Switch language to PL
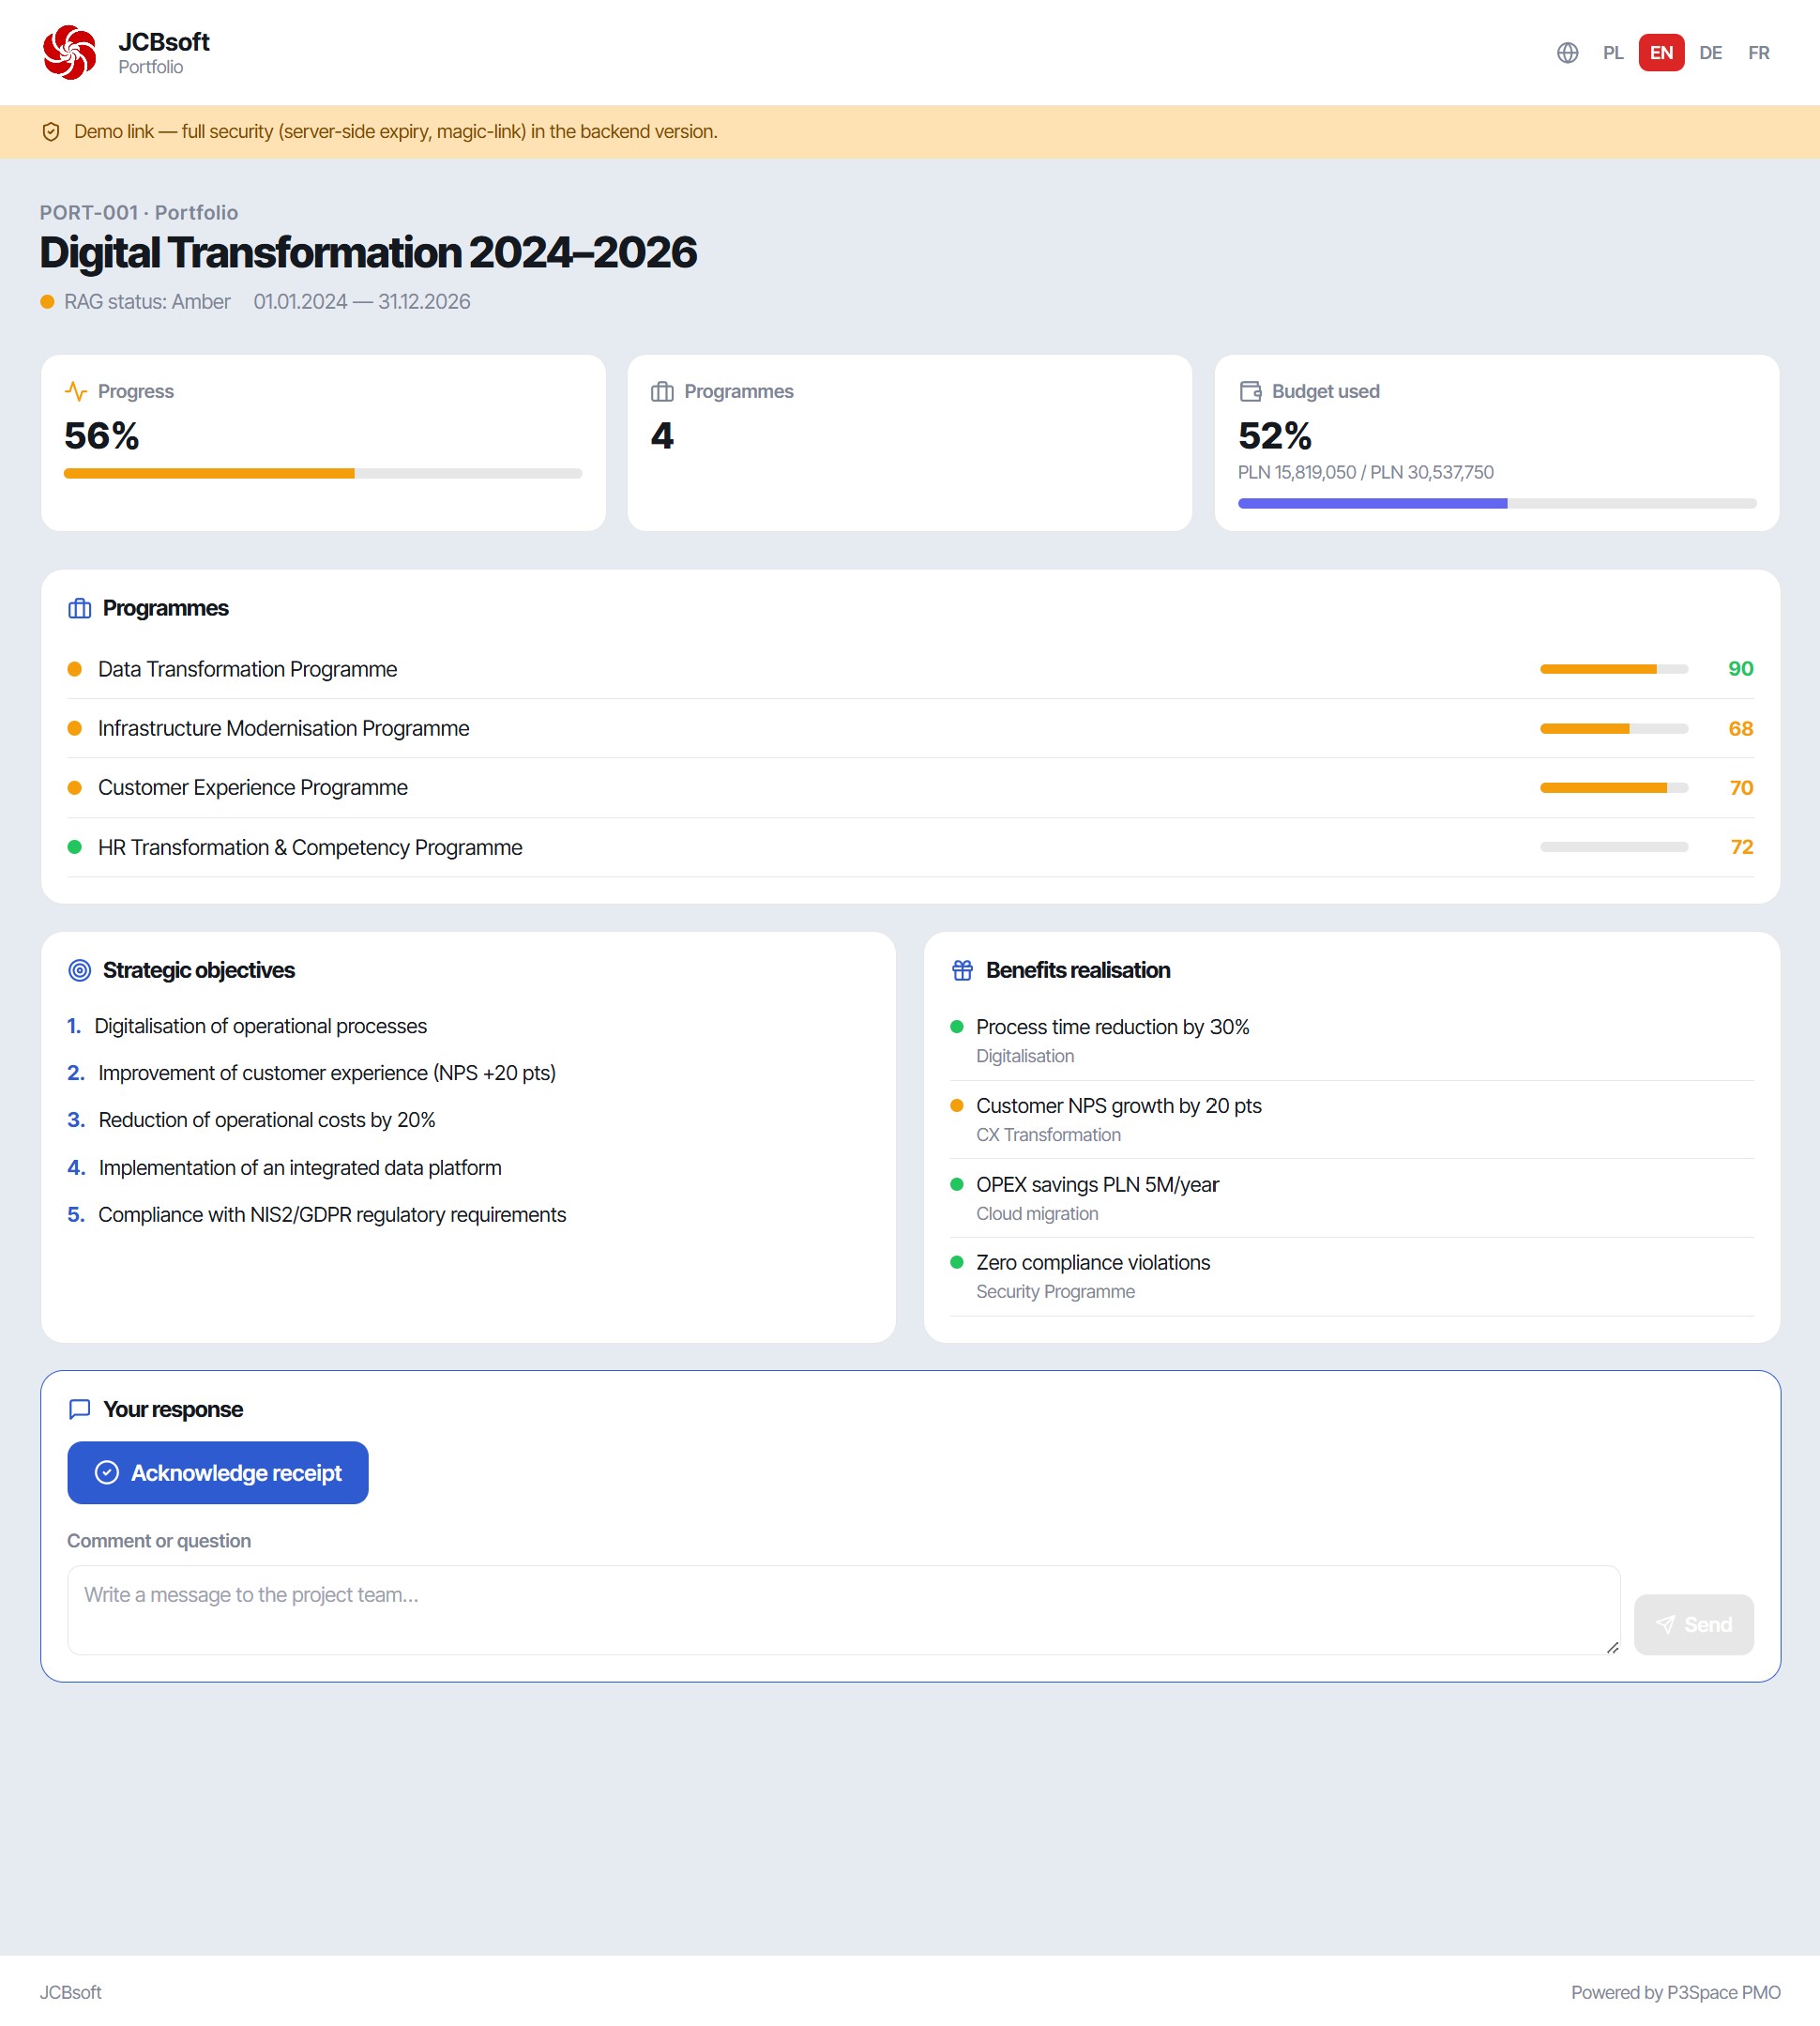This screenshot has width=1820, height=2026. point(1613,53)
